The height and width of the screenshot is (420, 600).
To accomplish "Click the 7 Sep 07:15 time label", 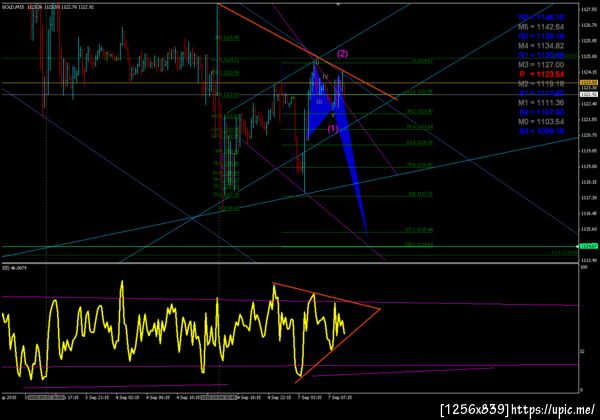I will pos(340,397).
